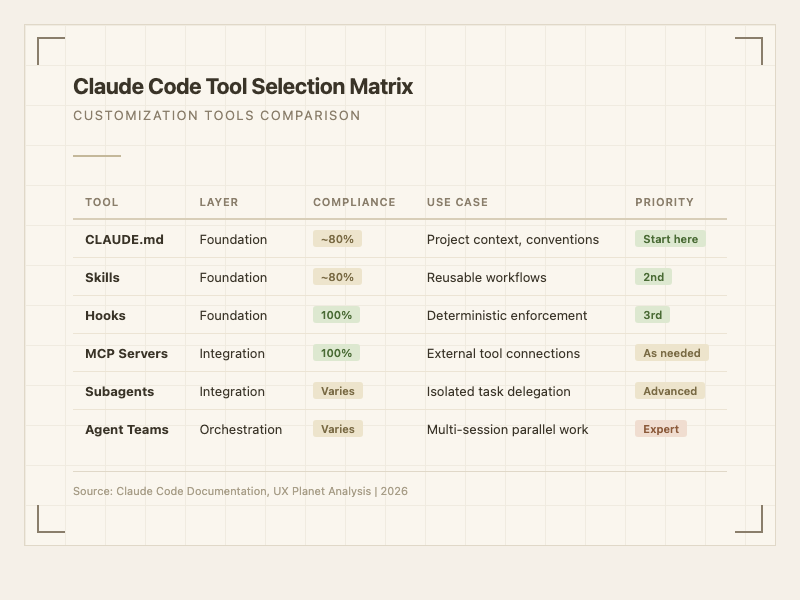Select the red "Expert" priority badge
Screen dimensions: 800x600
[x=660, y=429]
